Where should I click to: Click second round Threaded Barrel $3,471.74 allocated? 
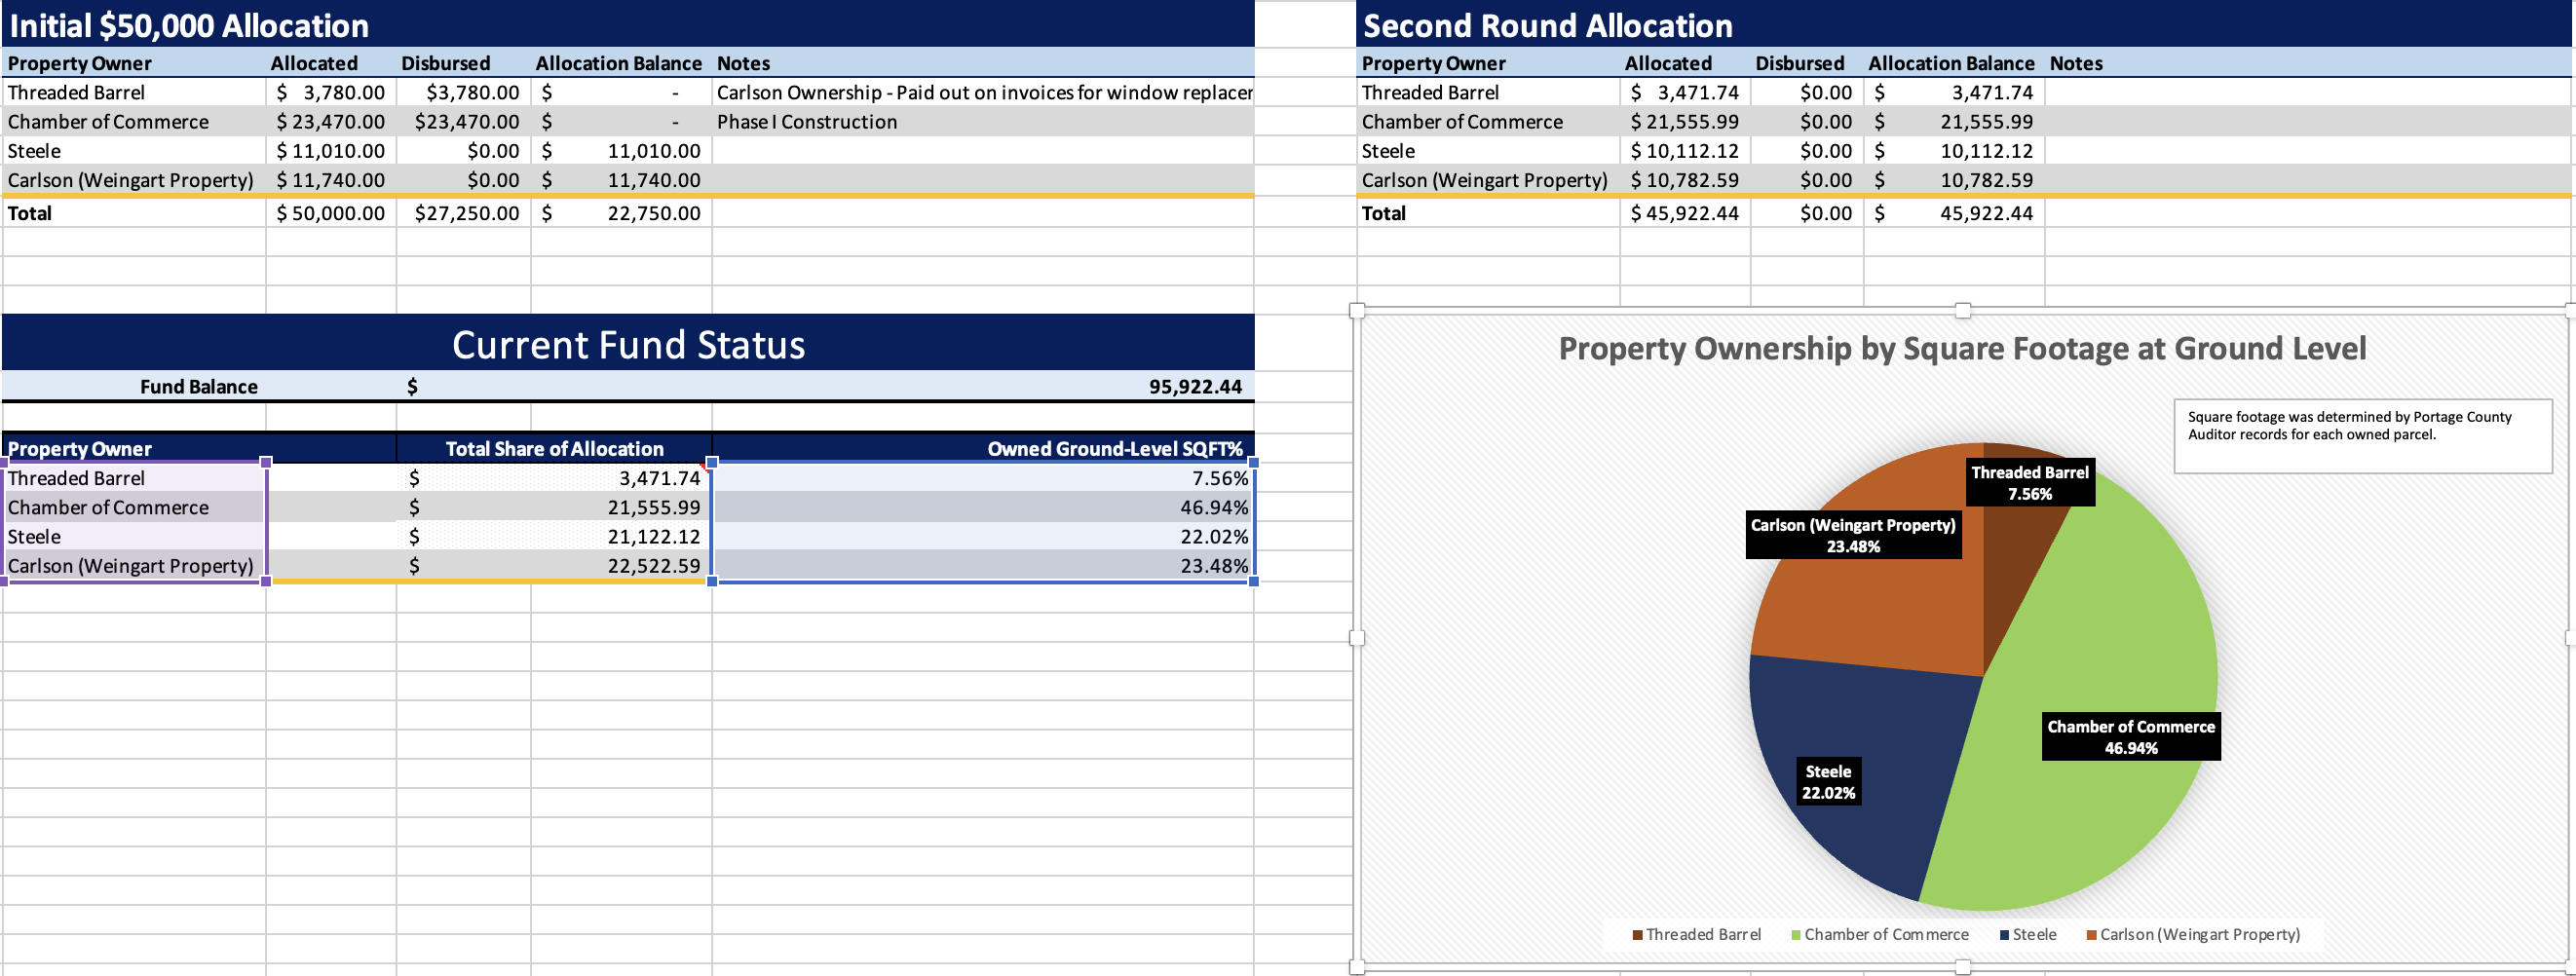tap(1685, 92)
